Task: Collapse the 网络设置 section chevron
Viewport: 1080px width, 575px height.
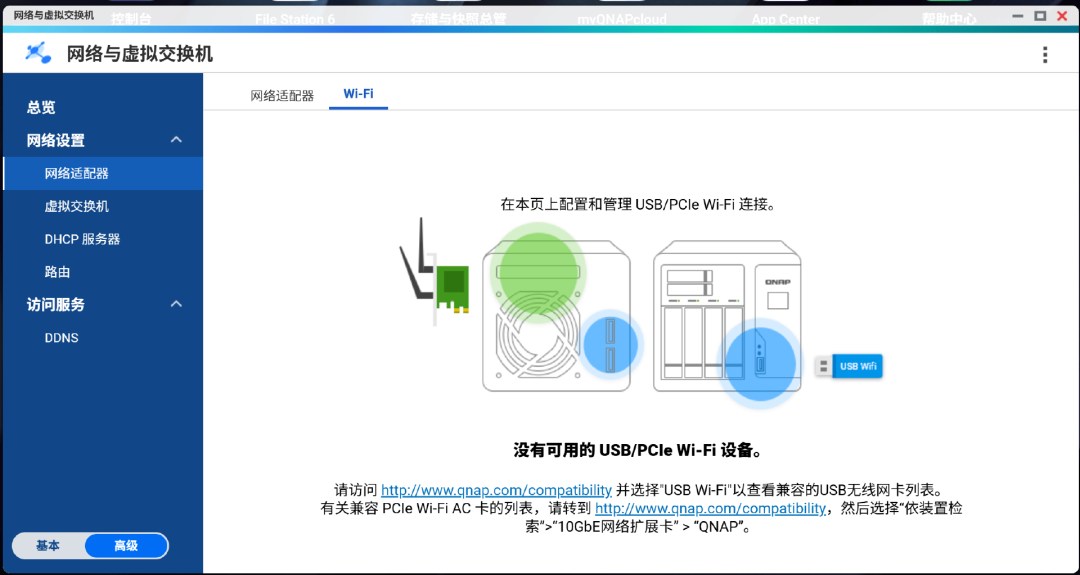Action: (176, 140)
